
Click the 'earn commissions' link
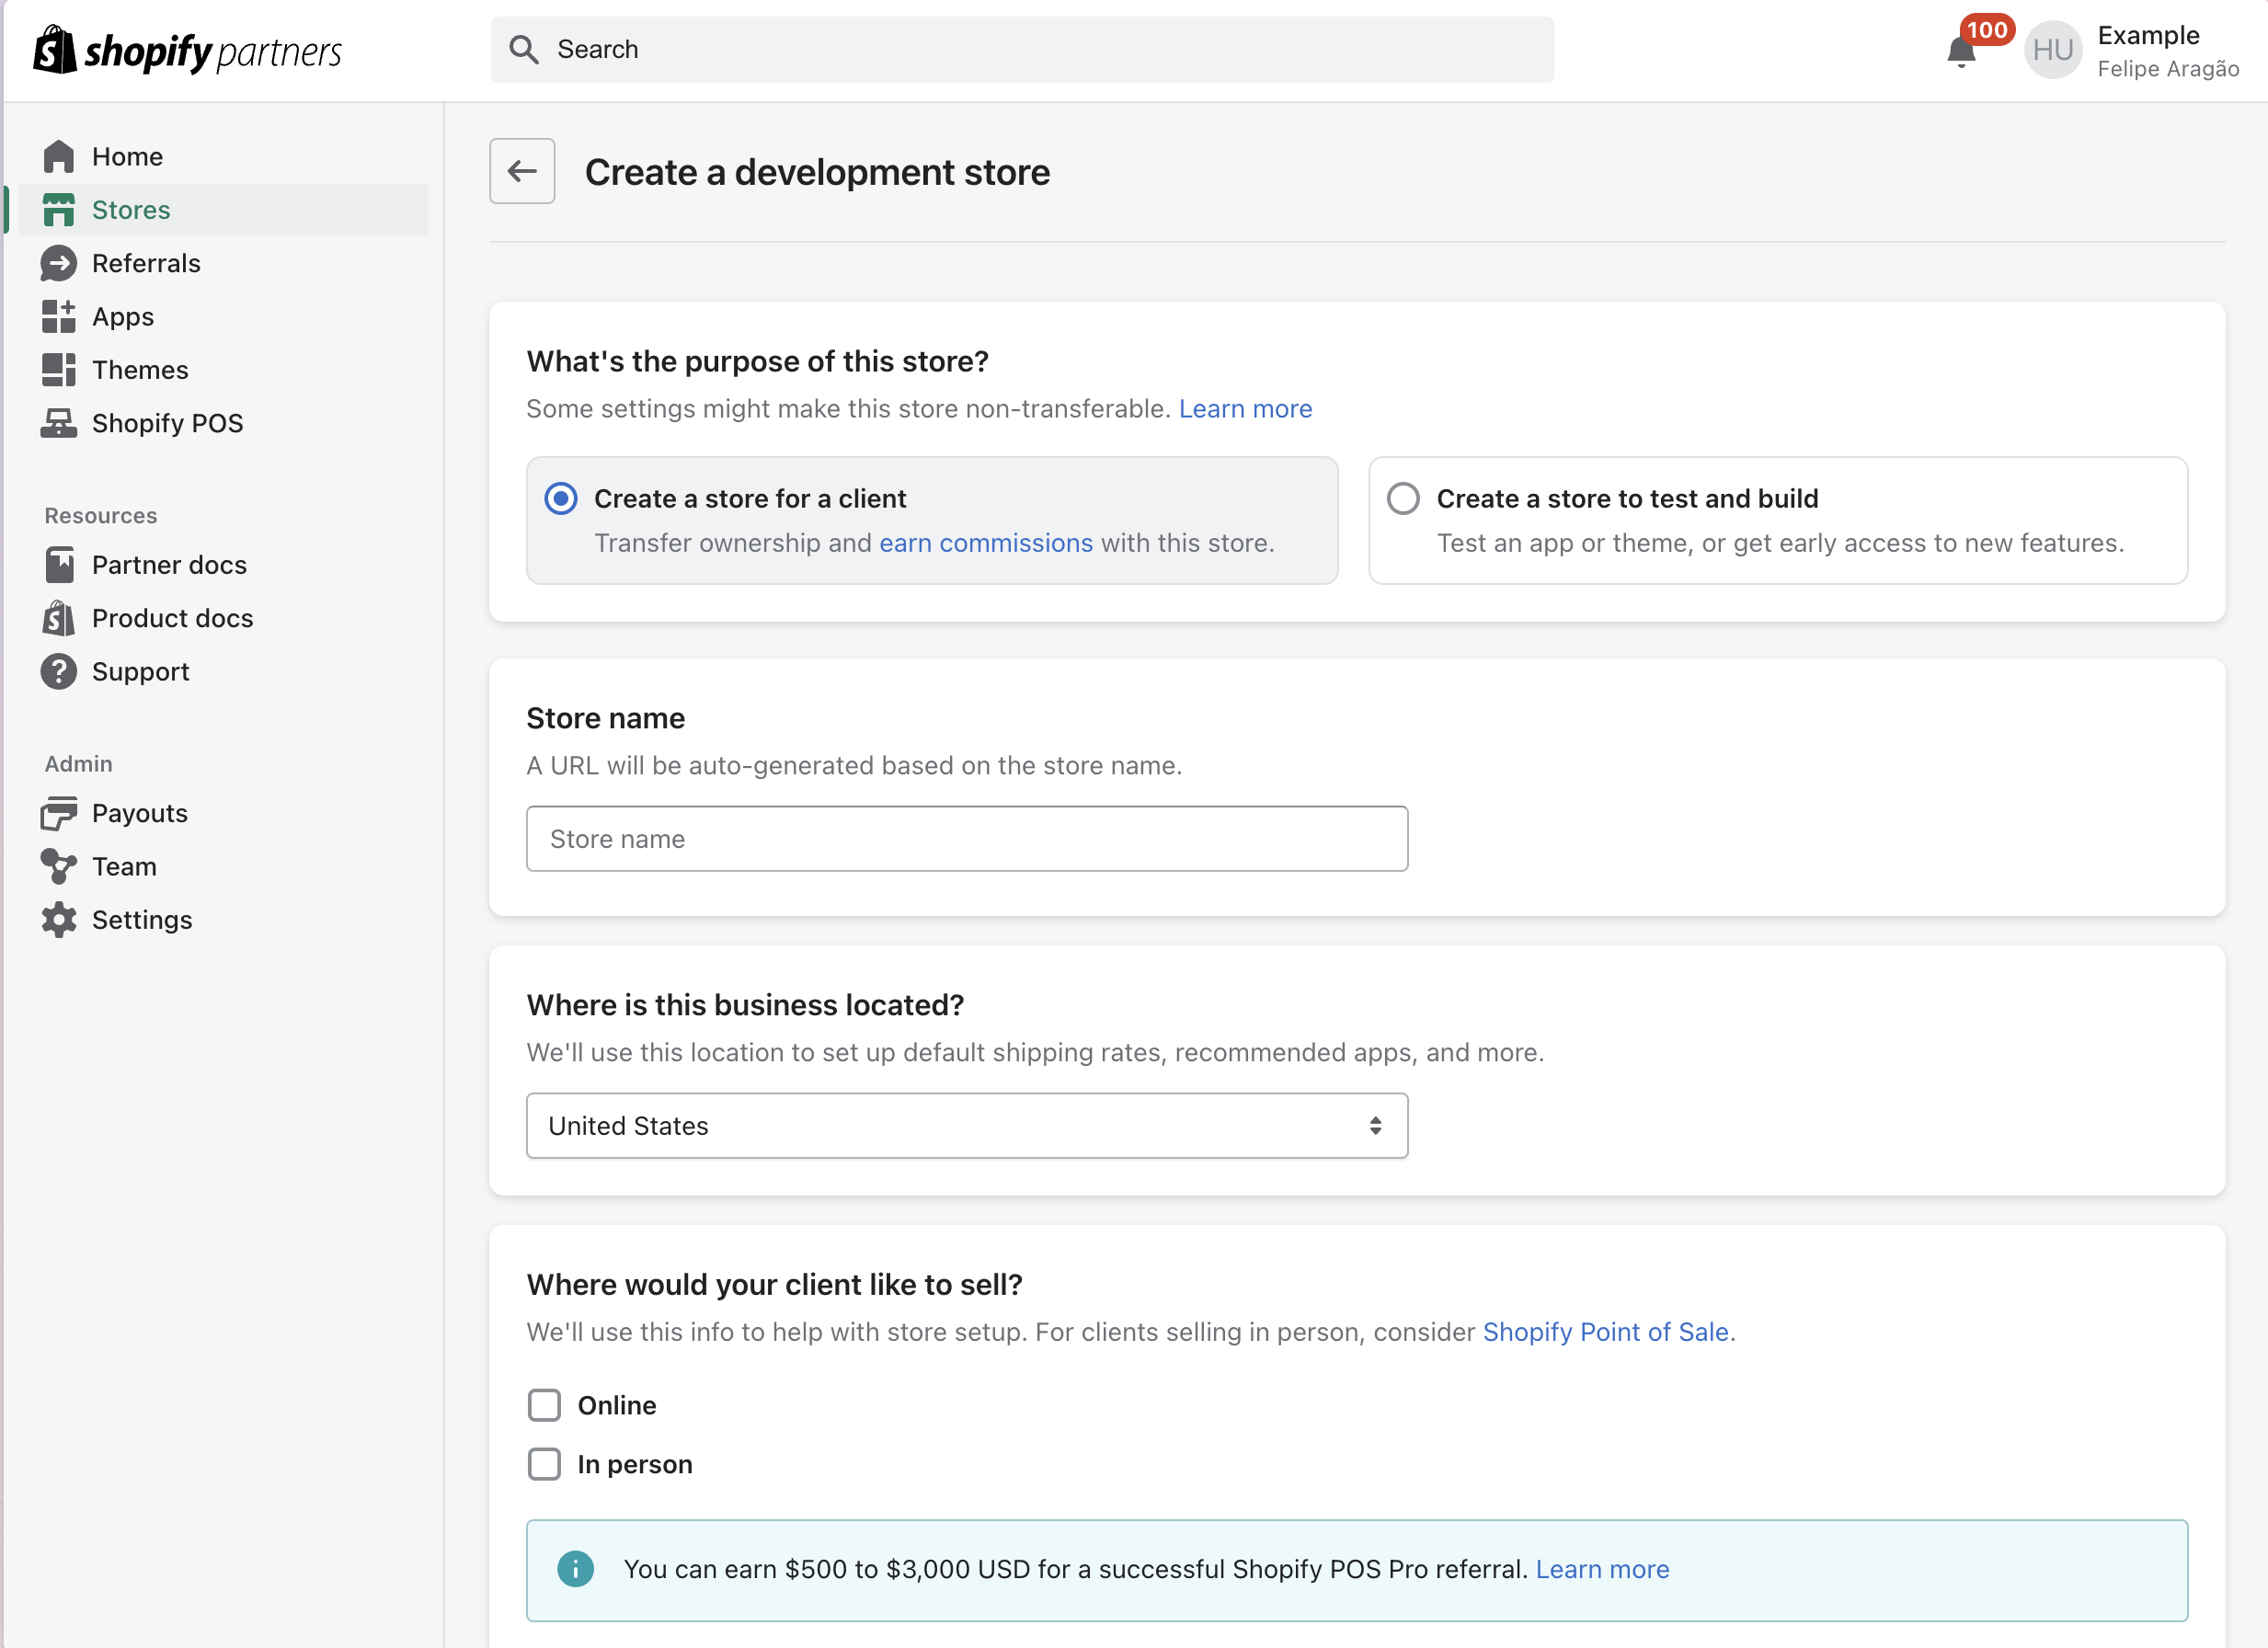tap(986, 543)
